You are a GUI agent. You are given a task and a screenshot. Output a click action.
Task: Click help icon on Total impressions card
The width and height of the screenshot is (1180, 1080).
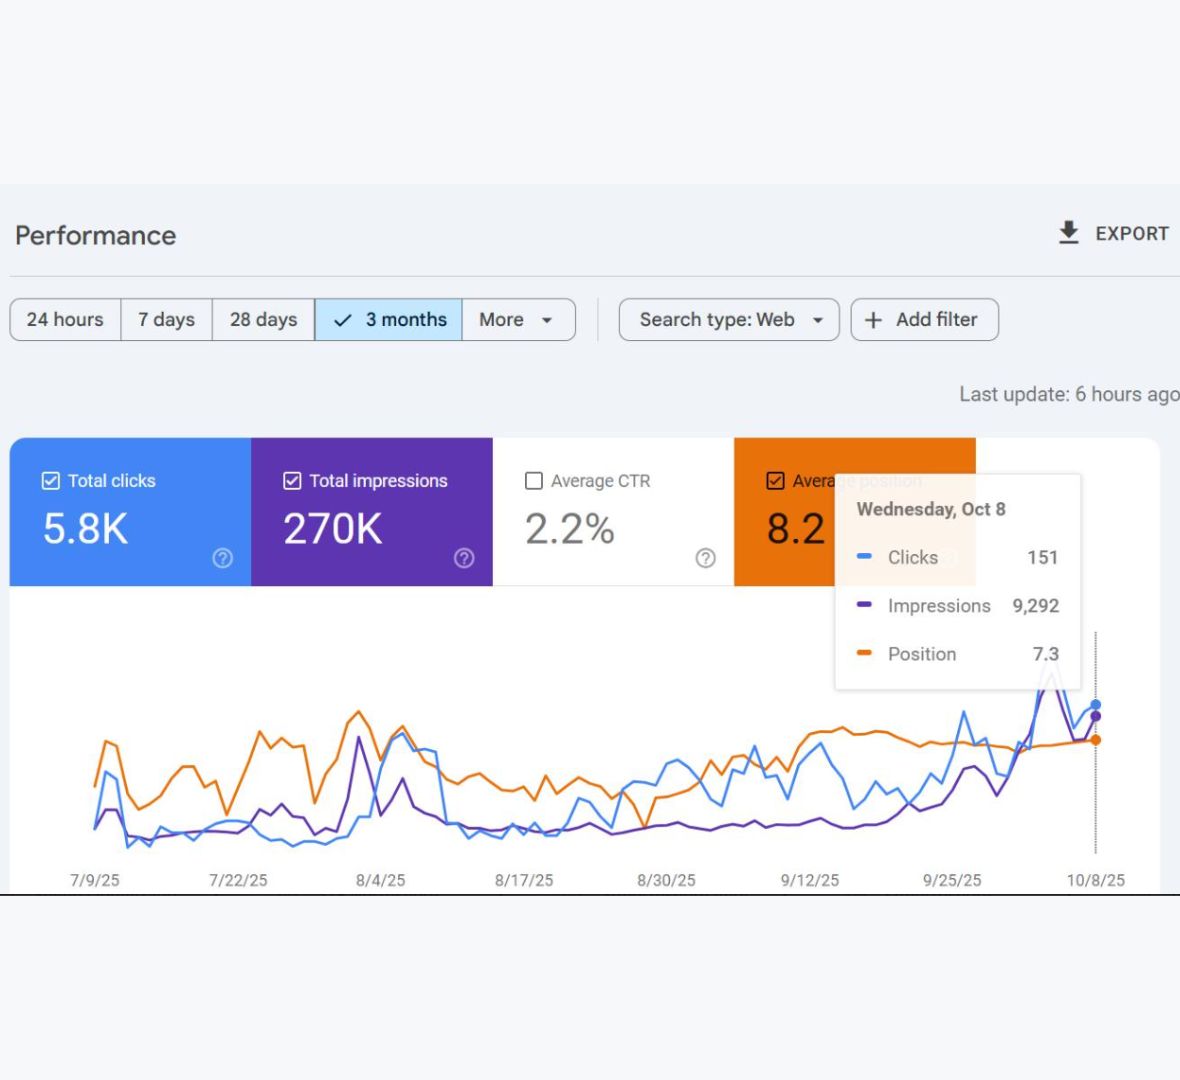coord(464,558)
